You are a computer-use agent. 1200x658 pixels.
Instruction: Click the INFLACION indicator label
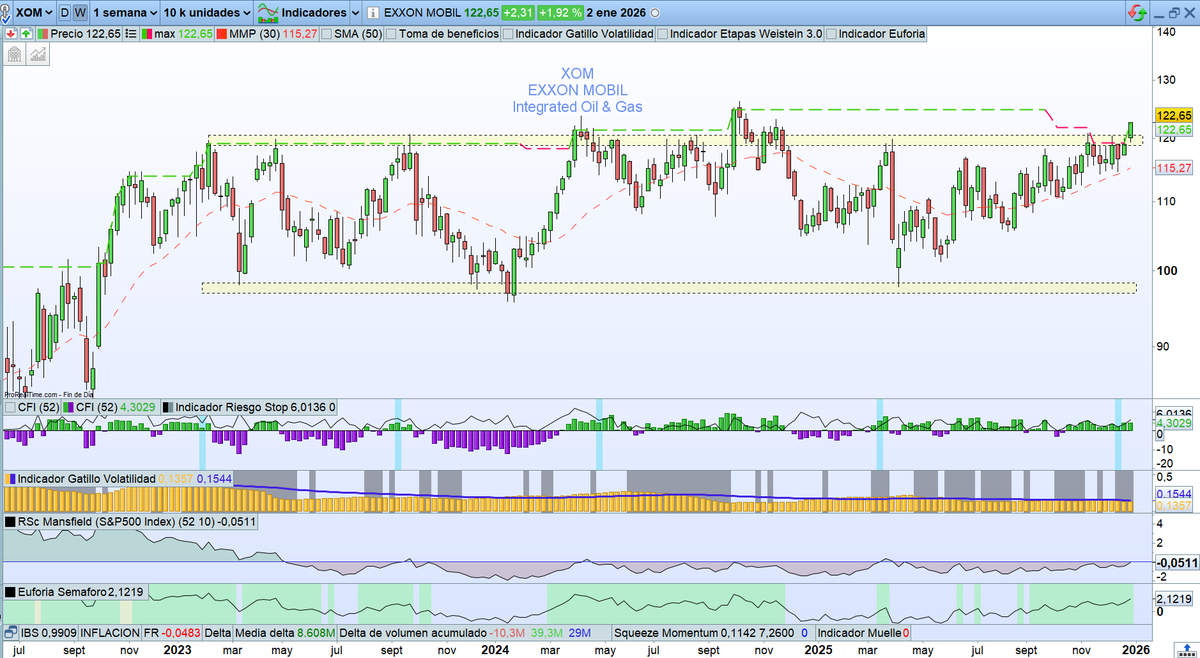(110, 633)
